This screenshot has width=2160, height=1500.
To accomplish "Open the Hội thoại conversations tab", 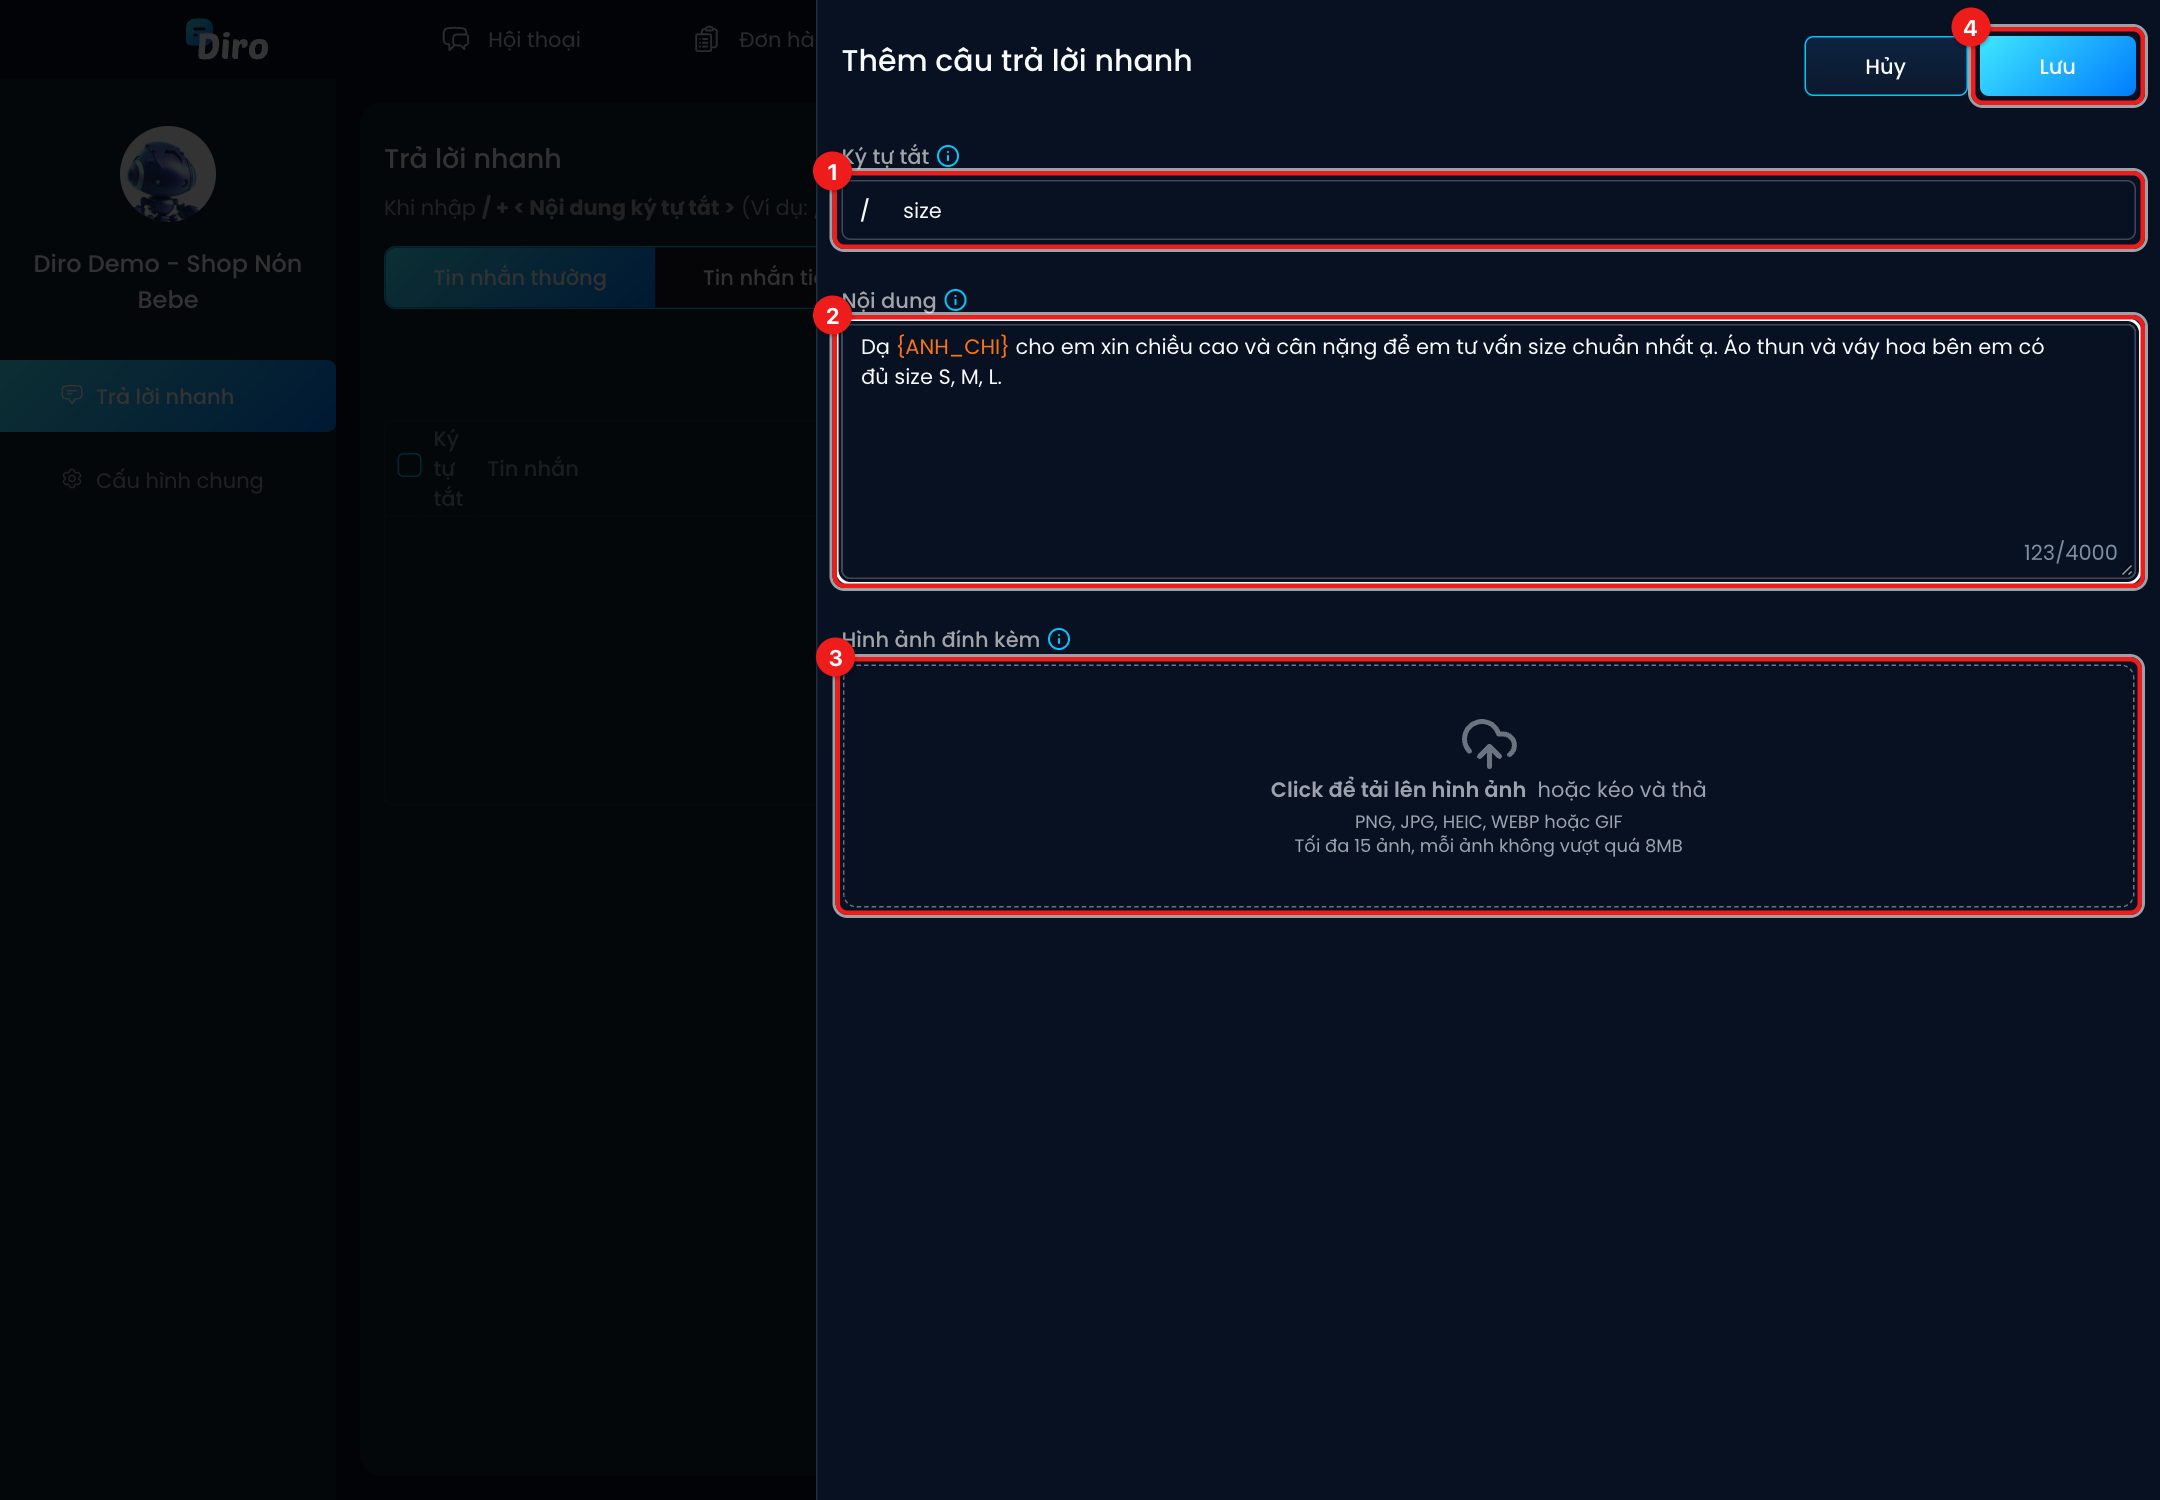I will pos(511,39).
